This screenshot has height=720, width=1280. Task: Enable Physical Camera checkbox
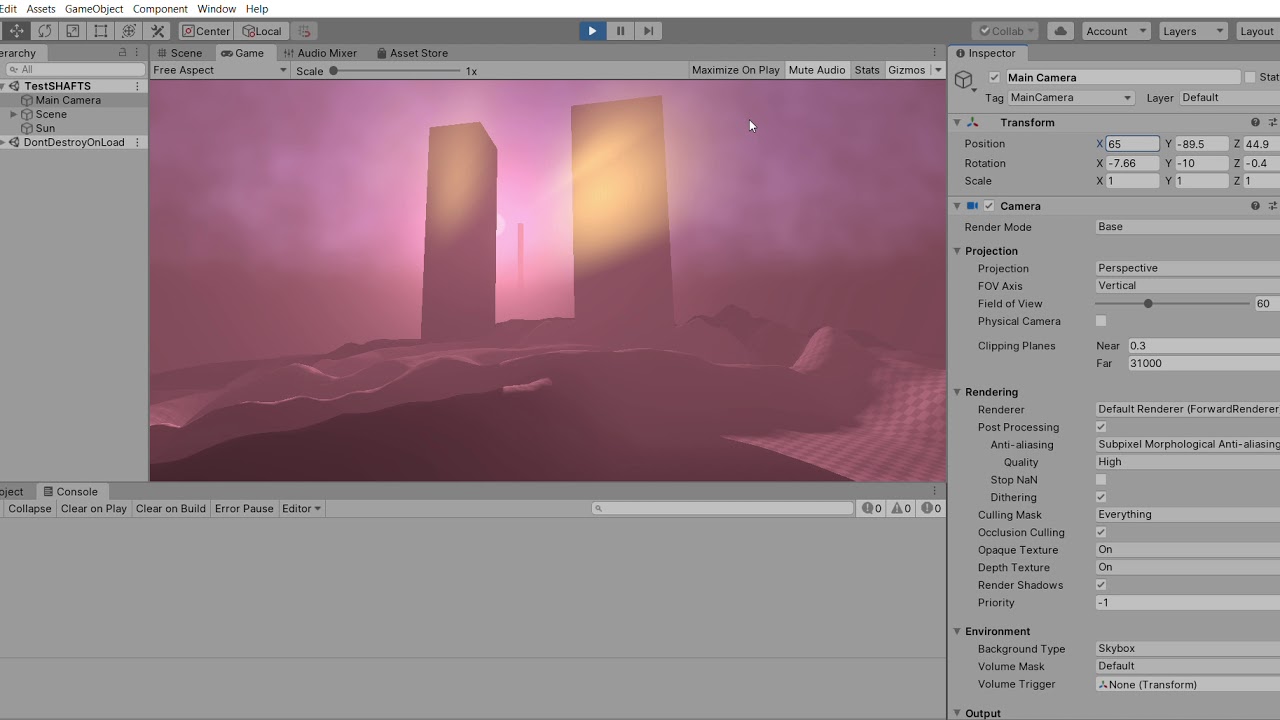pyautogui.click(x=1101, y=321)
